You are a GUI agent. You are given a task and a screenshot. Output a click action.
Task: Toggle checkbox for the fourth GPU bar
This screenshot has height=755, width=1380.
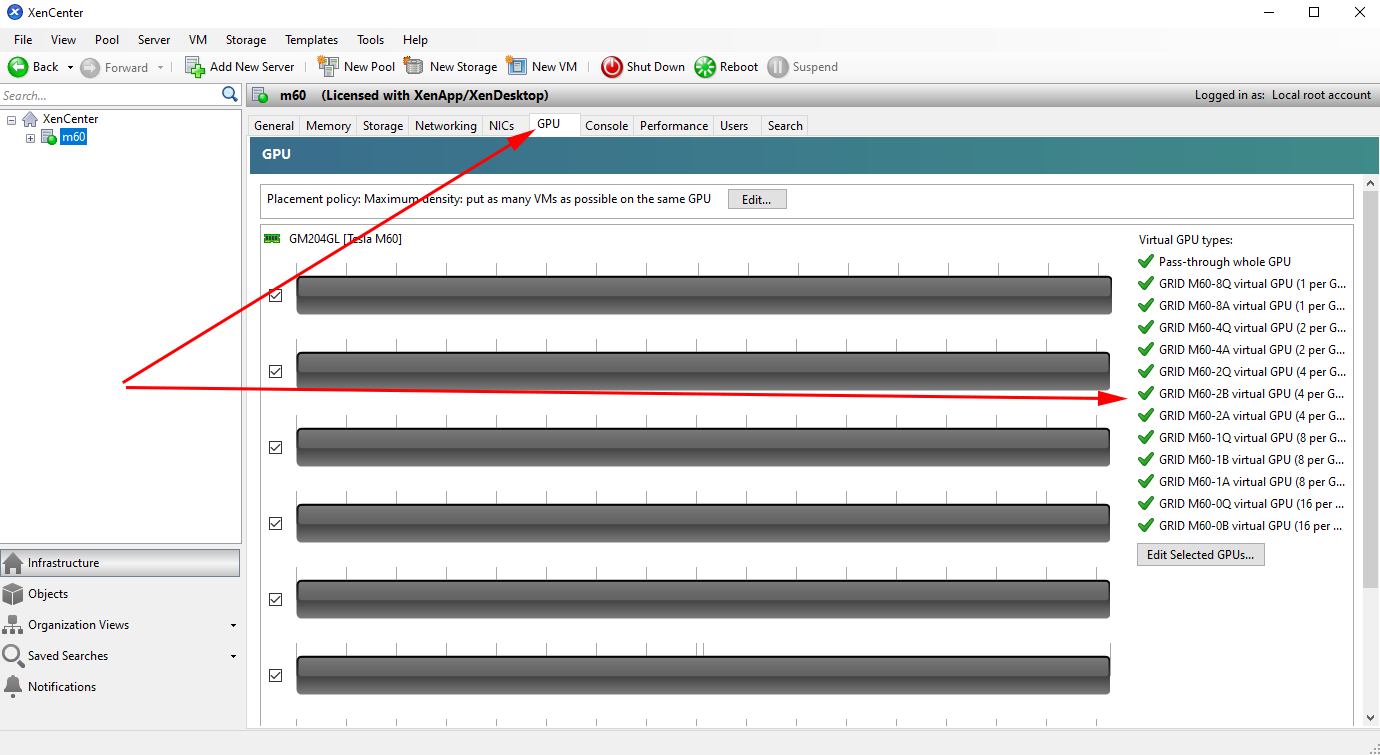[275, 523]
